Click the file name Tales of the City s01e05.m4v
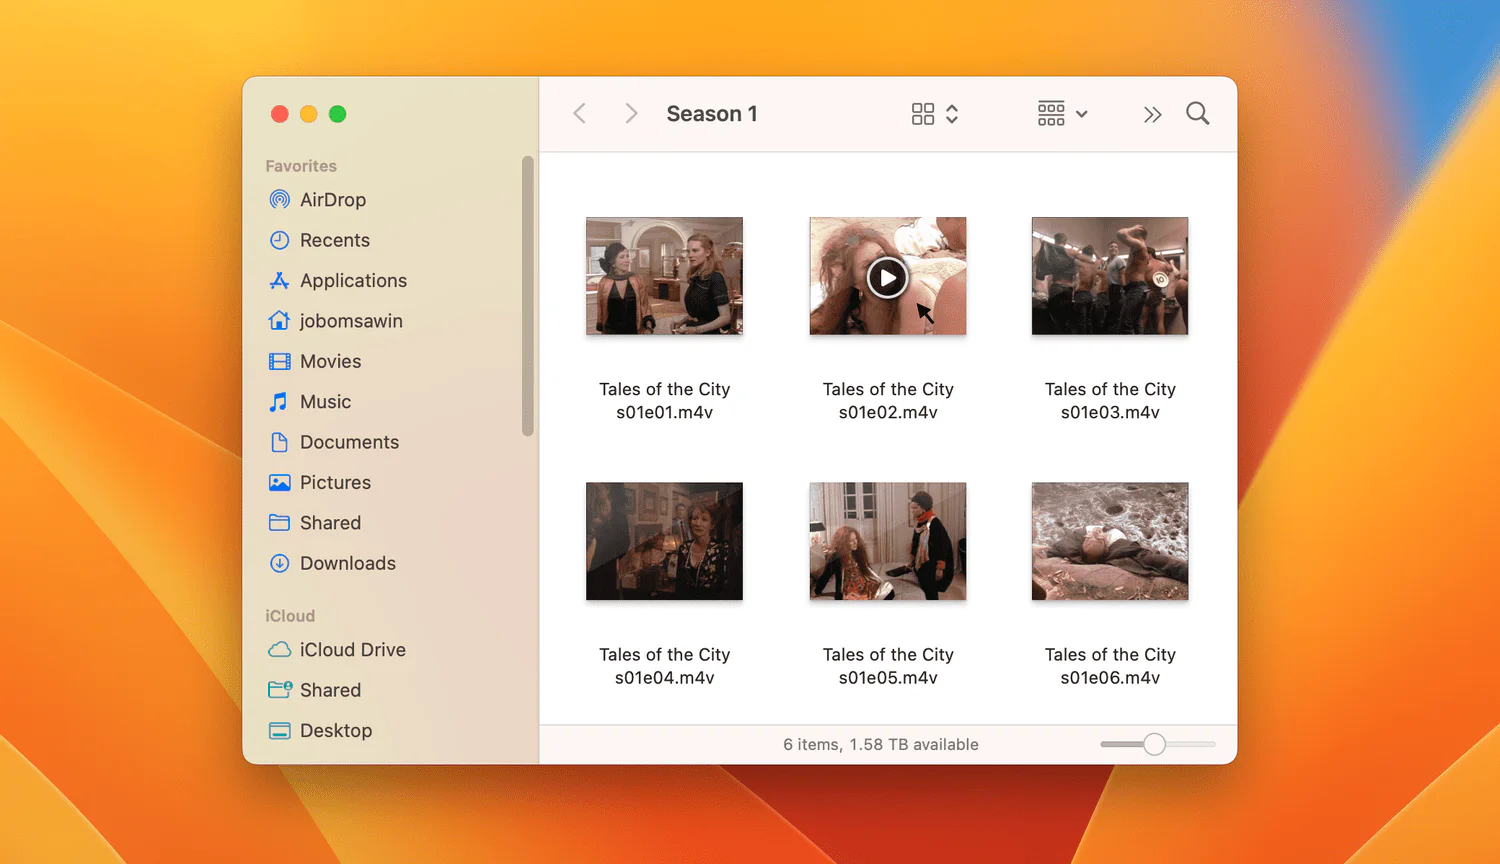Screen dimensions: 1500x864 tap(888, 666)
